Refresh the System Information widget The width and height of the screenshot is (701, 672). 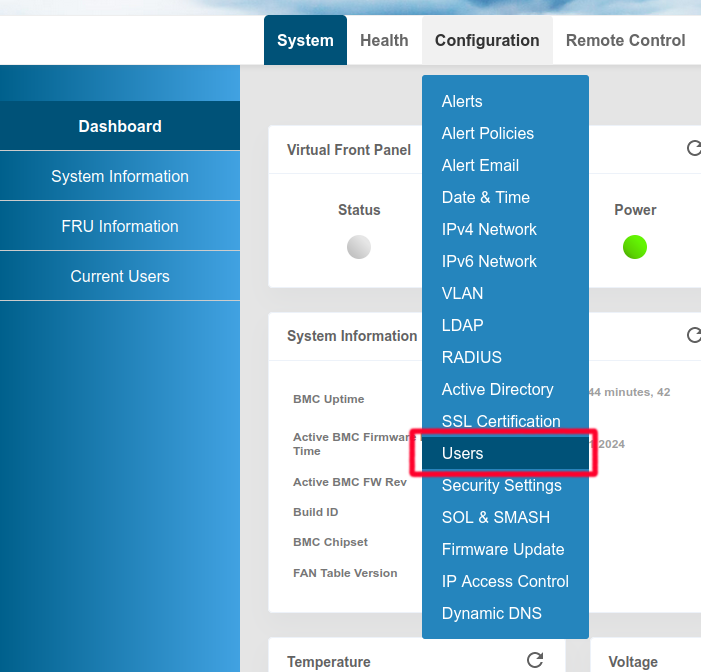pos(693,335)
